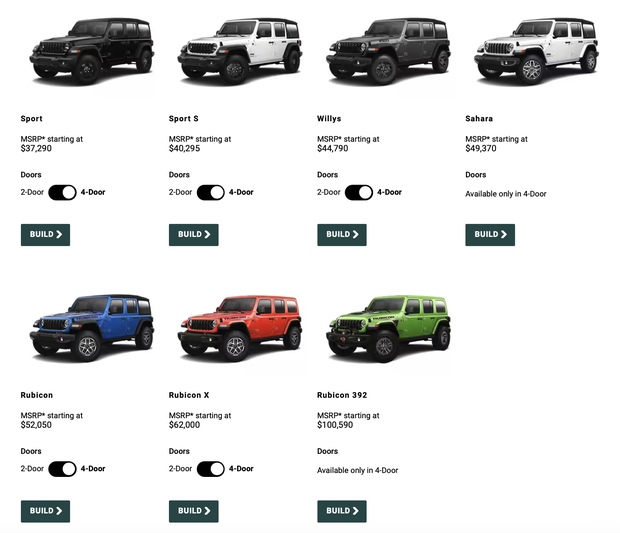The height and width of the screenshot is (533, 620).
Task: Build the Rubicon 392
Action: click(342, 511)
